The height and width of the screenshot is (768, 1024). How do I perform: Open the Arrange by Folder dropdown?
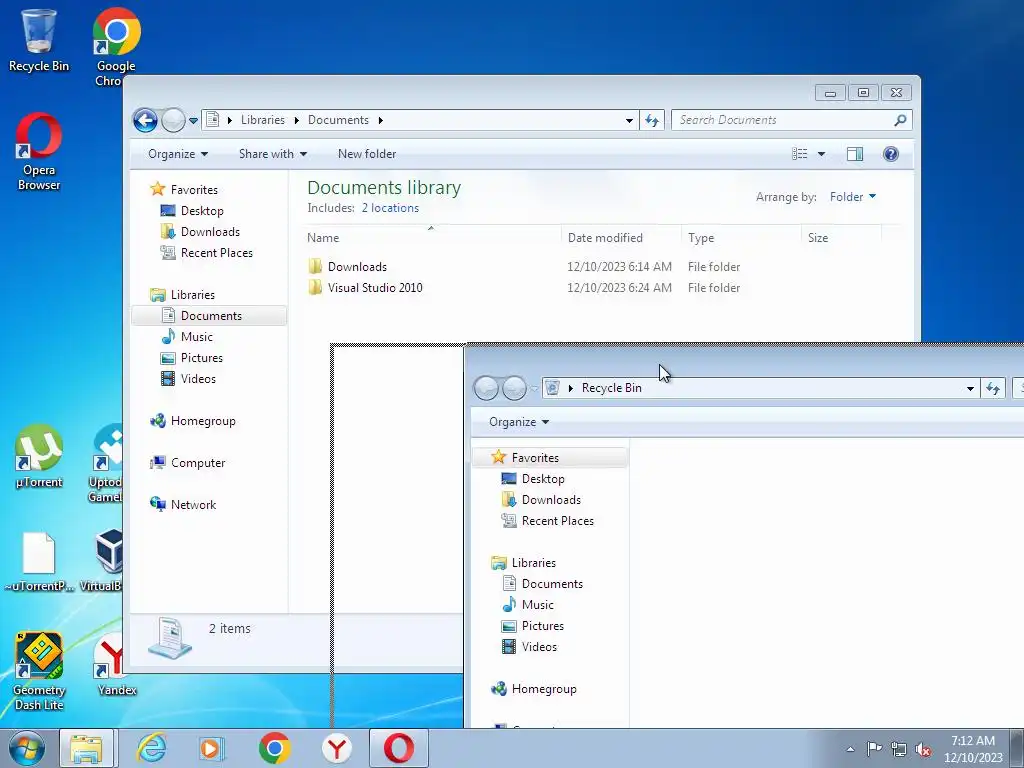(853, 197)
